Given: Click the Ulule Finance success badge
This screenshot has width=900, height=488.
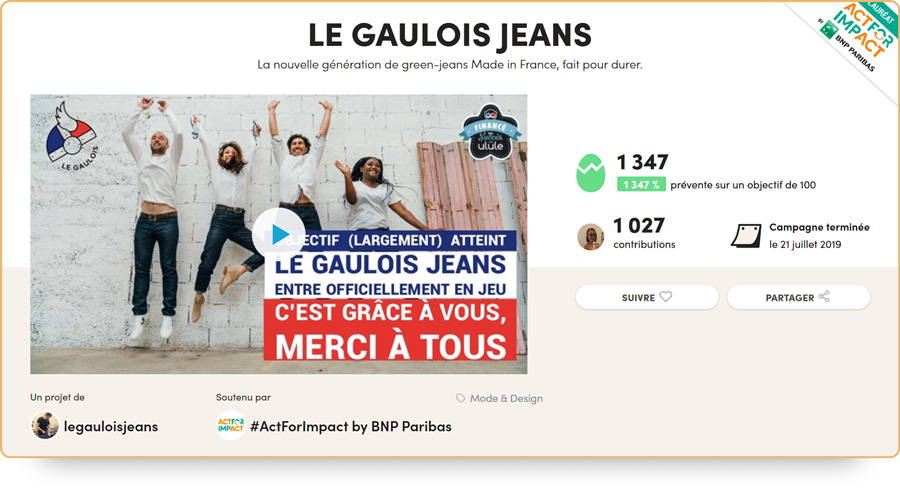Looking at the screenshot, I should 490,133.
